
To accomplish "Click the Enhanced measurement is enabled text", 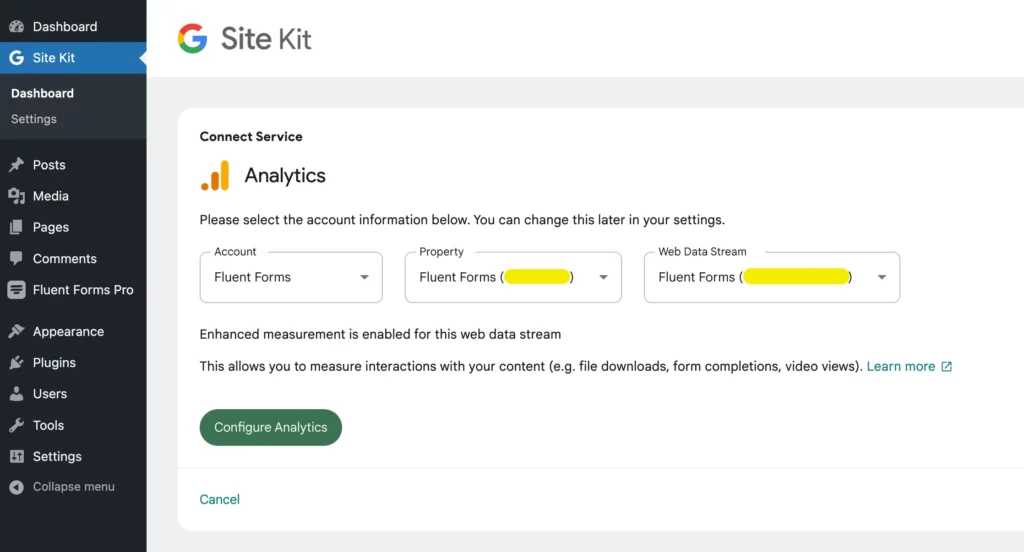I will click(x=380, y=334).
